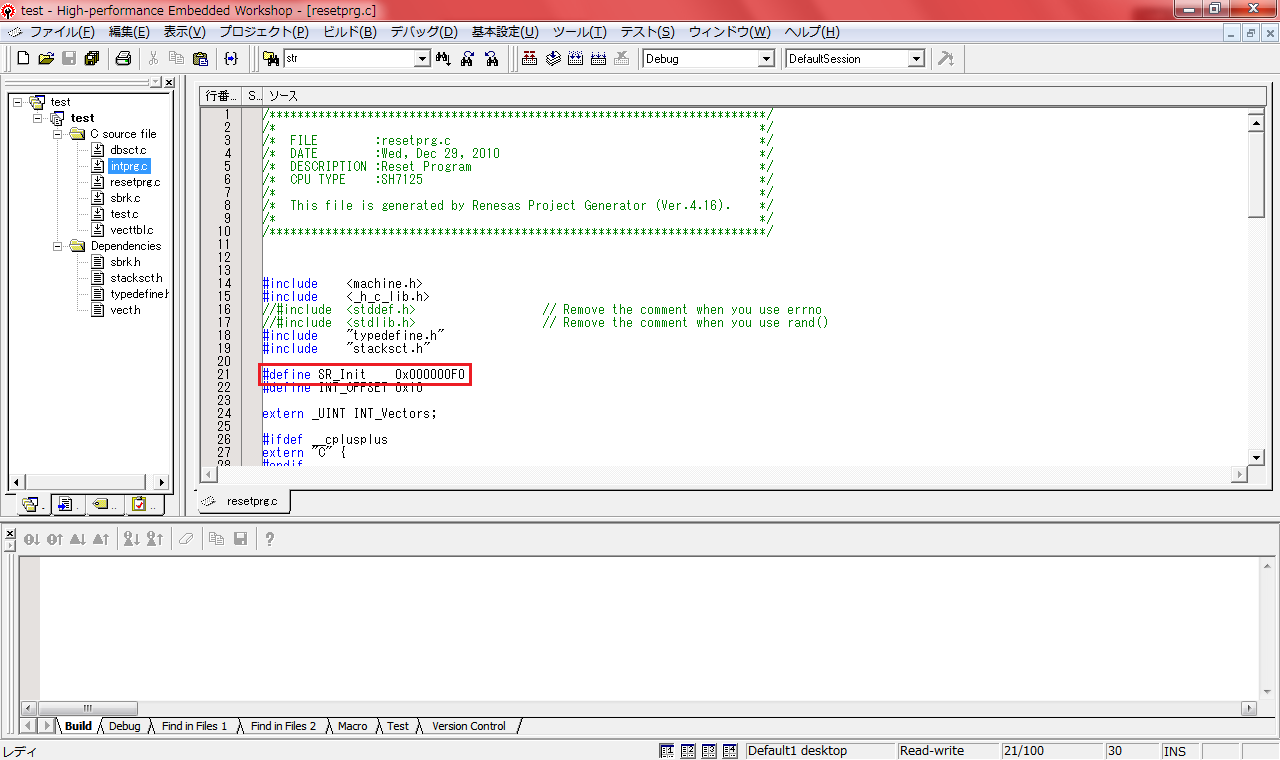This screenshot has height=760, width=1280.
Task: Click the Open File folder icon
Action: pyautogui.click(x=46, y=59)
